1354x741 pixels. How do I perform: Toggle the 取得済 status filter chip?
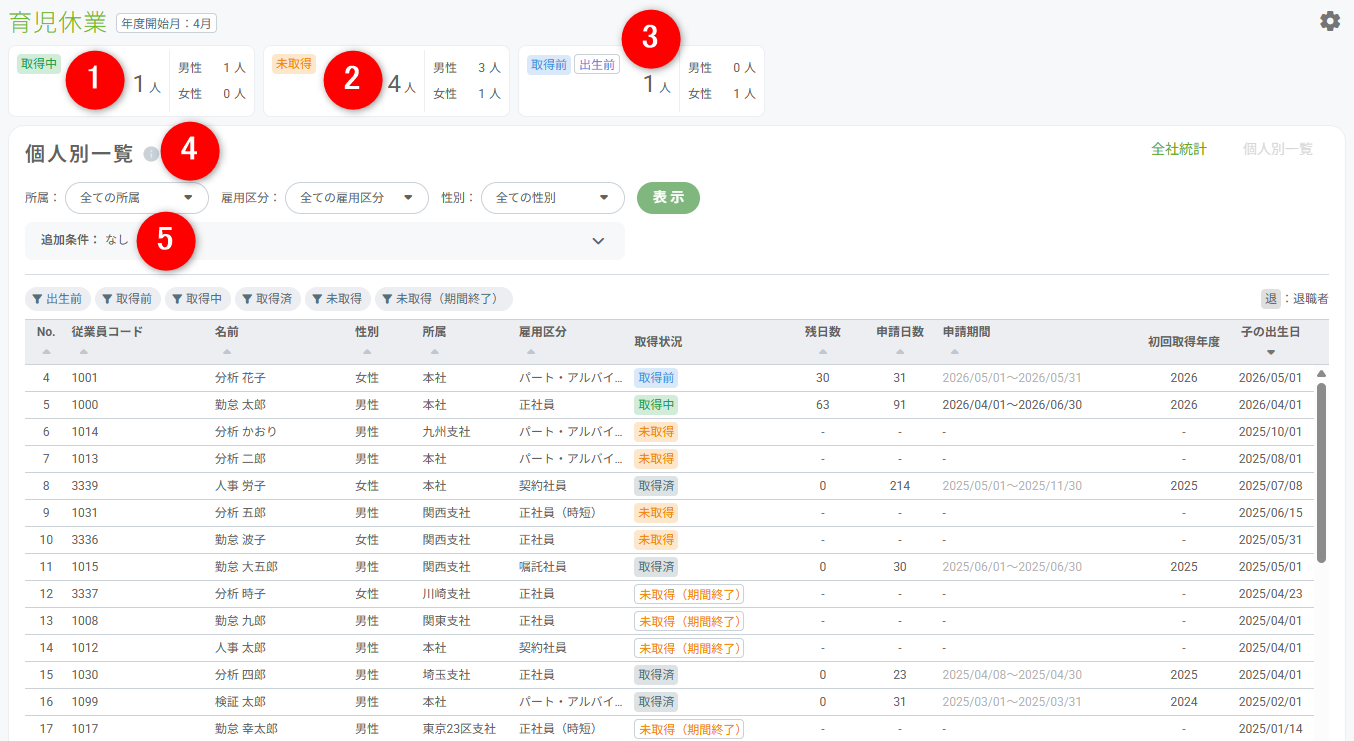(268, 299)
